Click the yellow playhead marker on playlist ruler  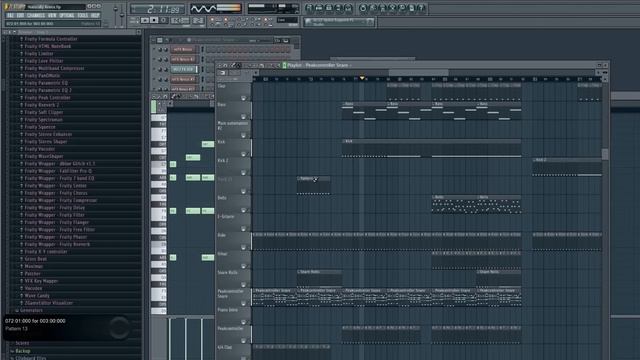[x=362, y=78]
